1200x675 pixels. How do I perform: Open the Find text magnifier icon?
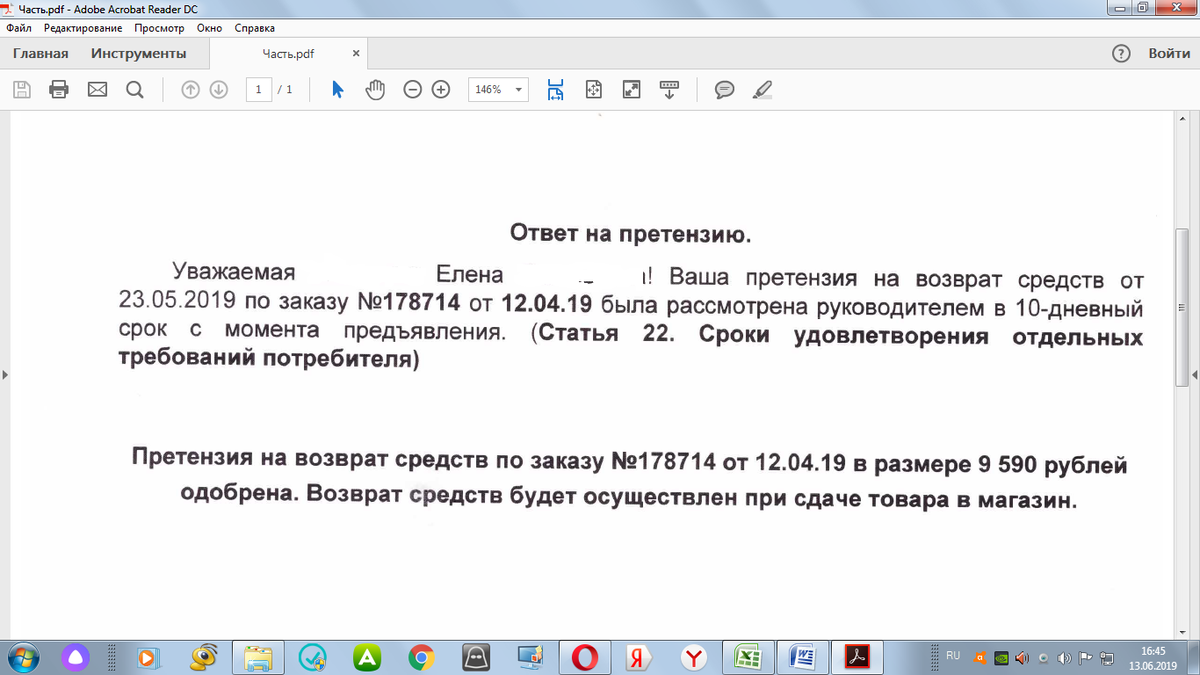[135, 90]
